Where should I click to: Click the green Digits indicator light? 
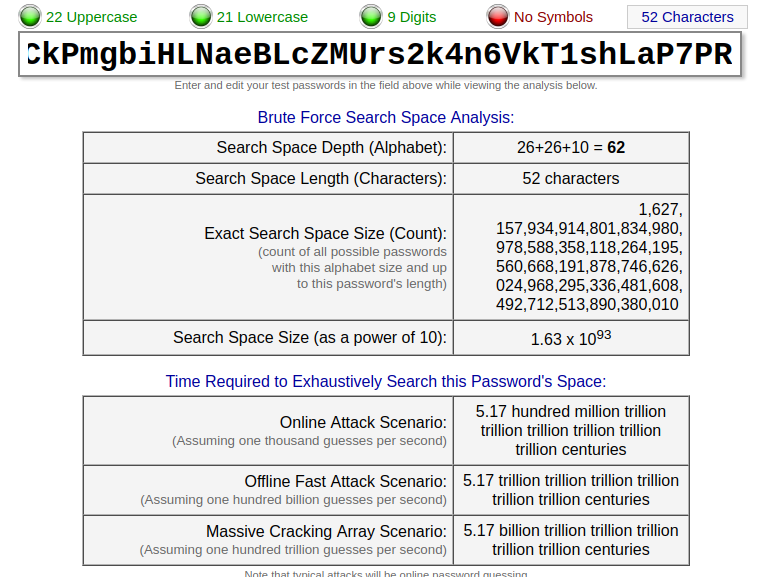(371, 16)
